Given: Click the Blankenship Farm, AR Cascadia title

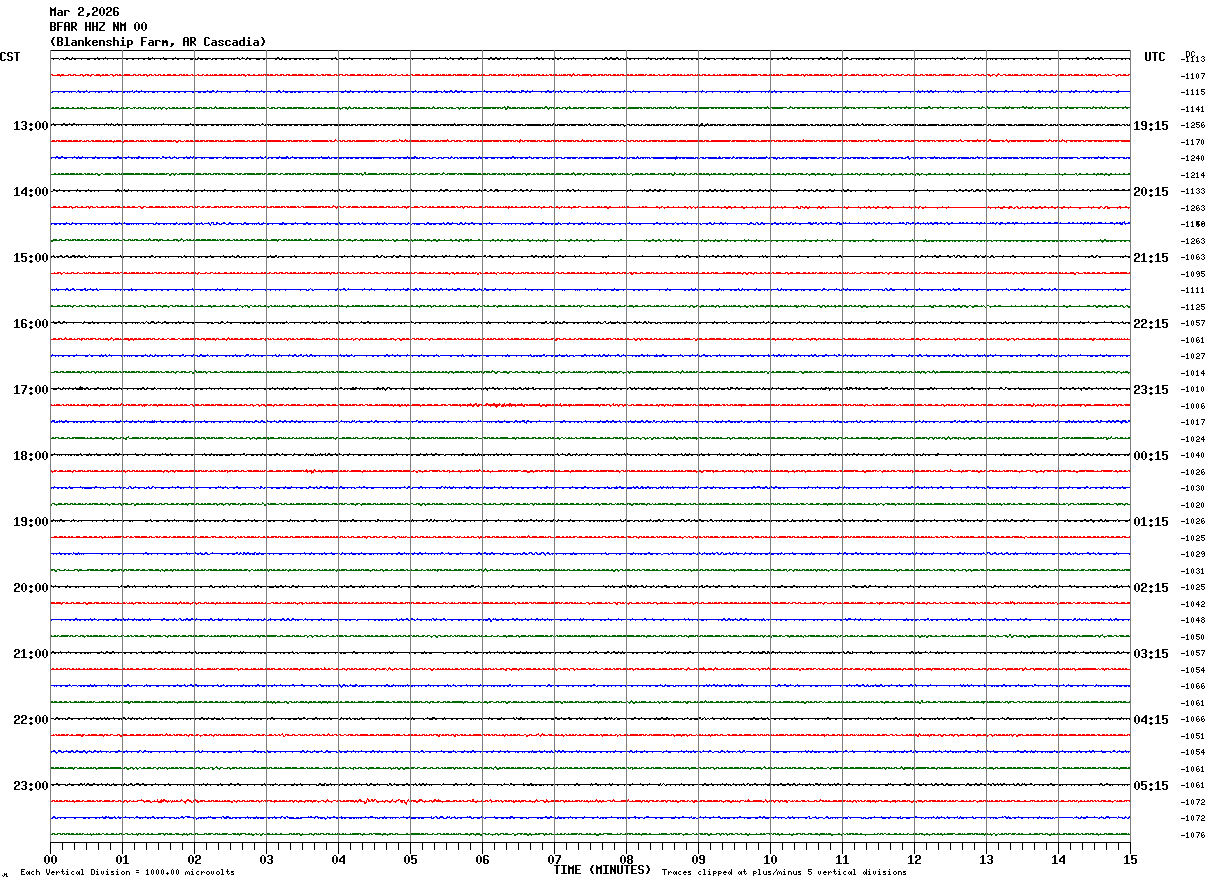Looking at the screenshot, I should point(158,42).
